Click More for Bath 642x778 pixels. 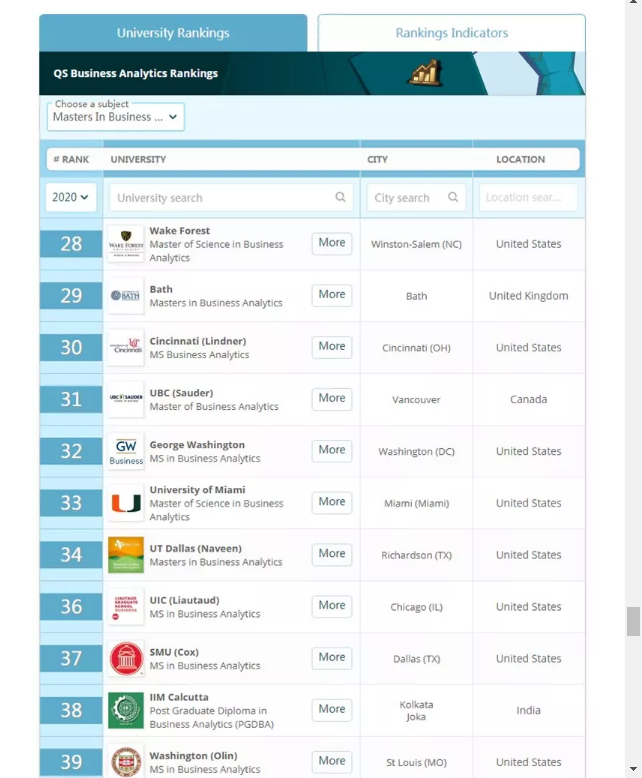[x=332, y=295]
